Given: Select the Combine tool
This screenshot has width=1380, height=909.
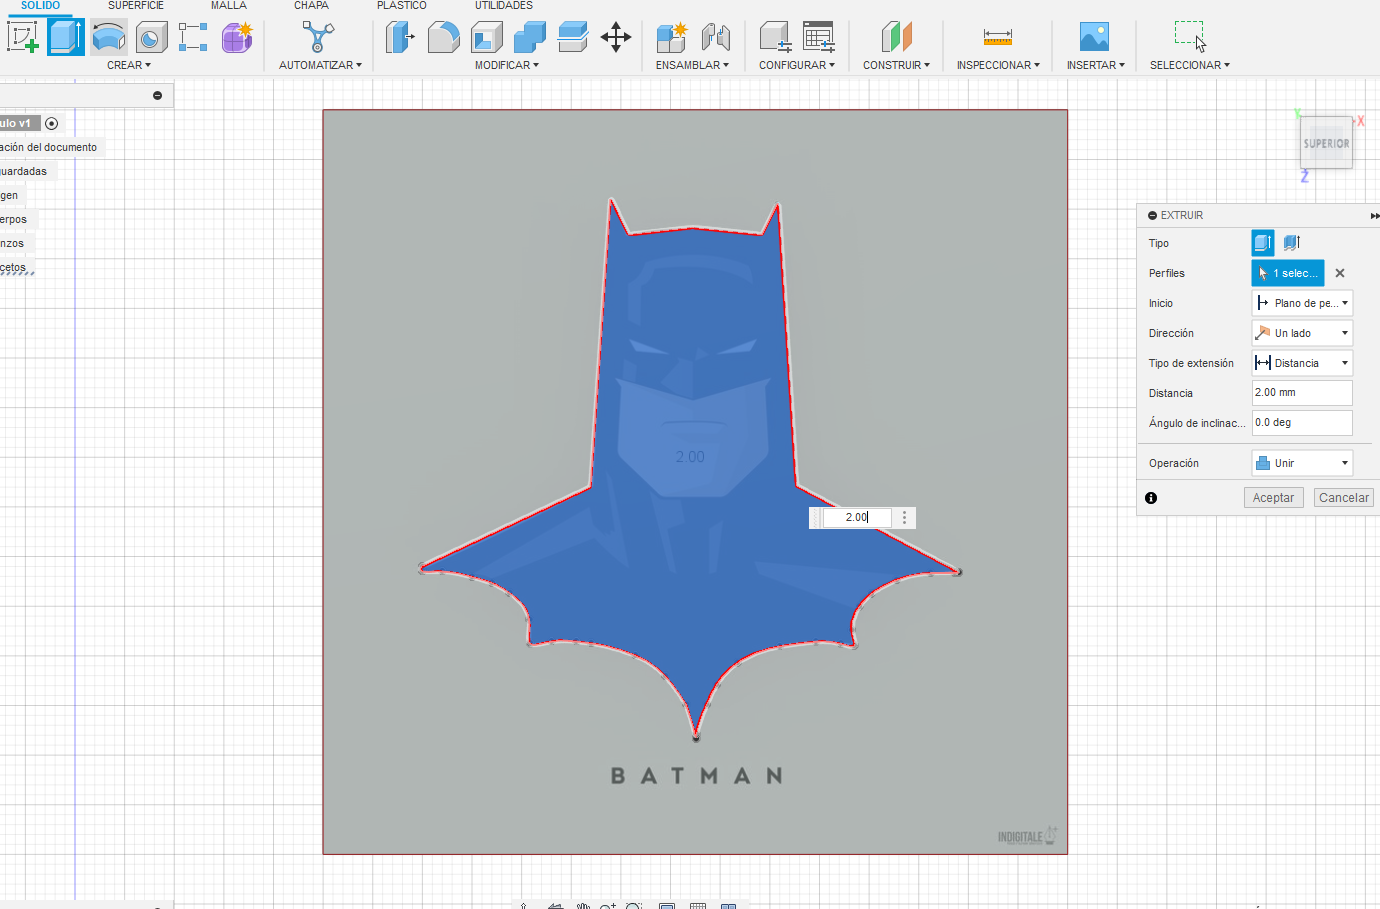Looking at the screenshot, I should pyautogui.click(x=529, y=37).
